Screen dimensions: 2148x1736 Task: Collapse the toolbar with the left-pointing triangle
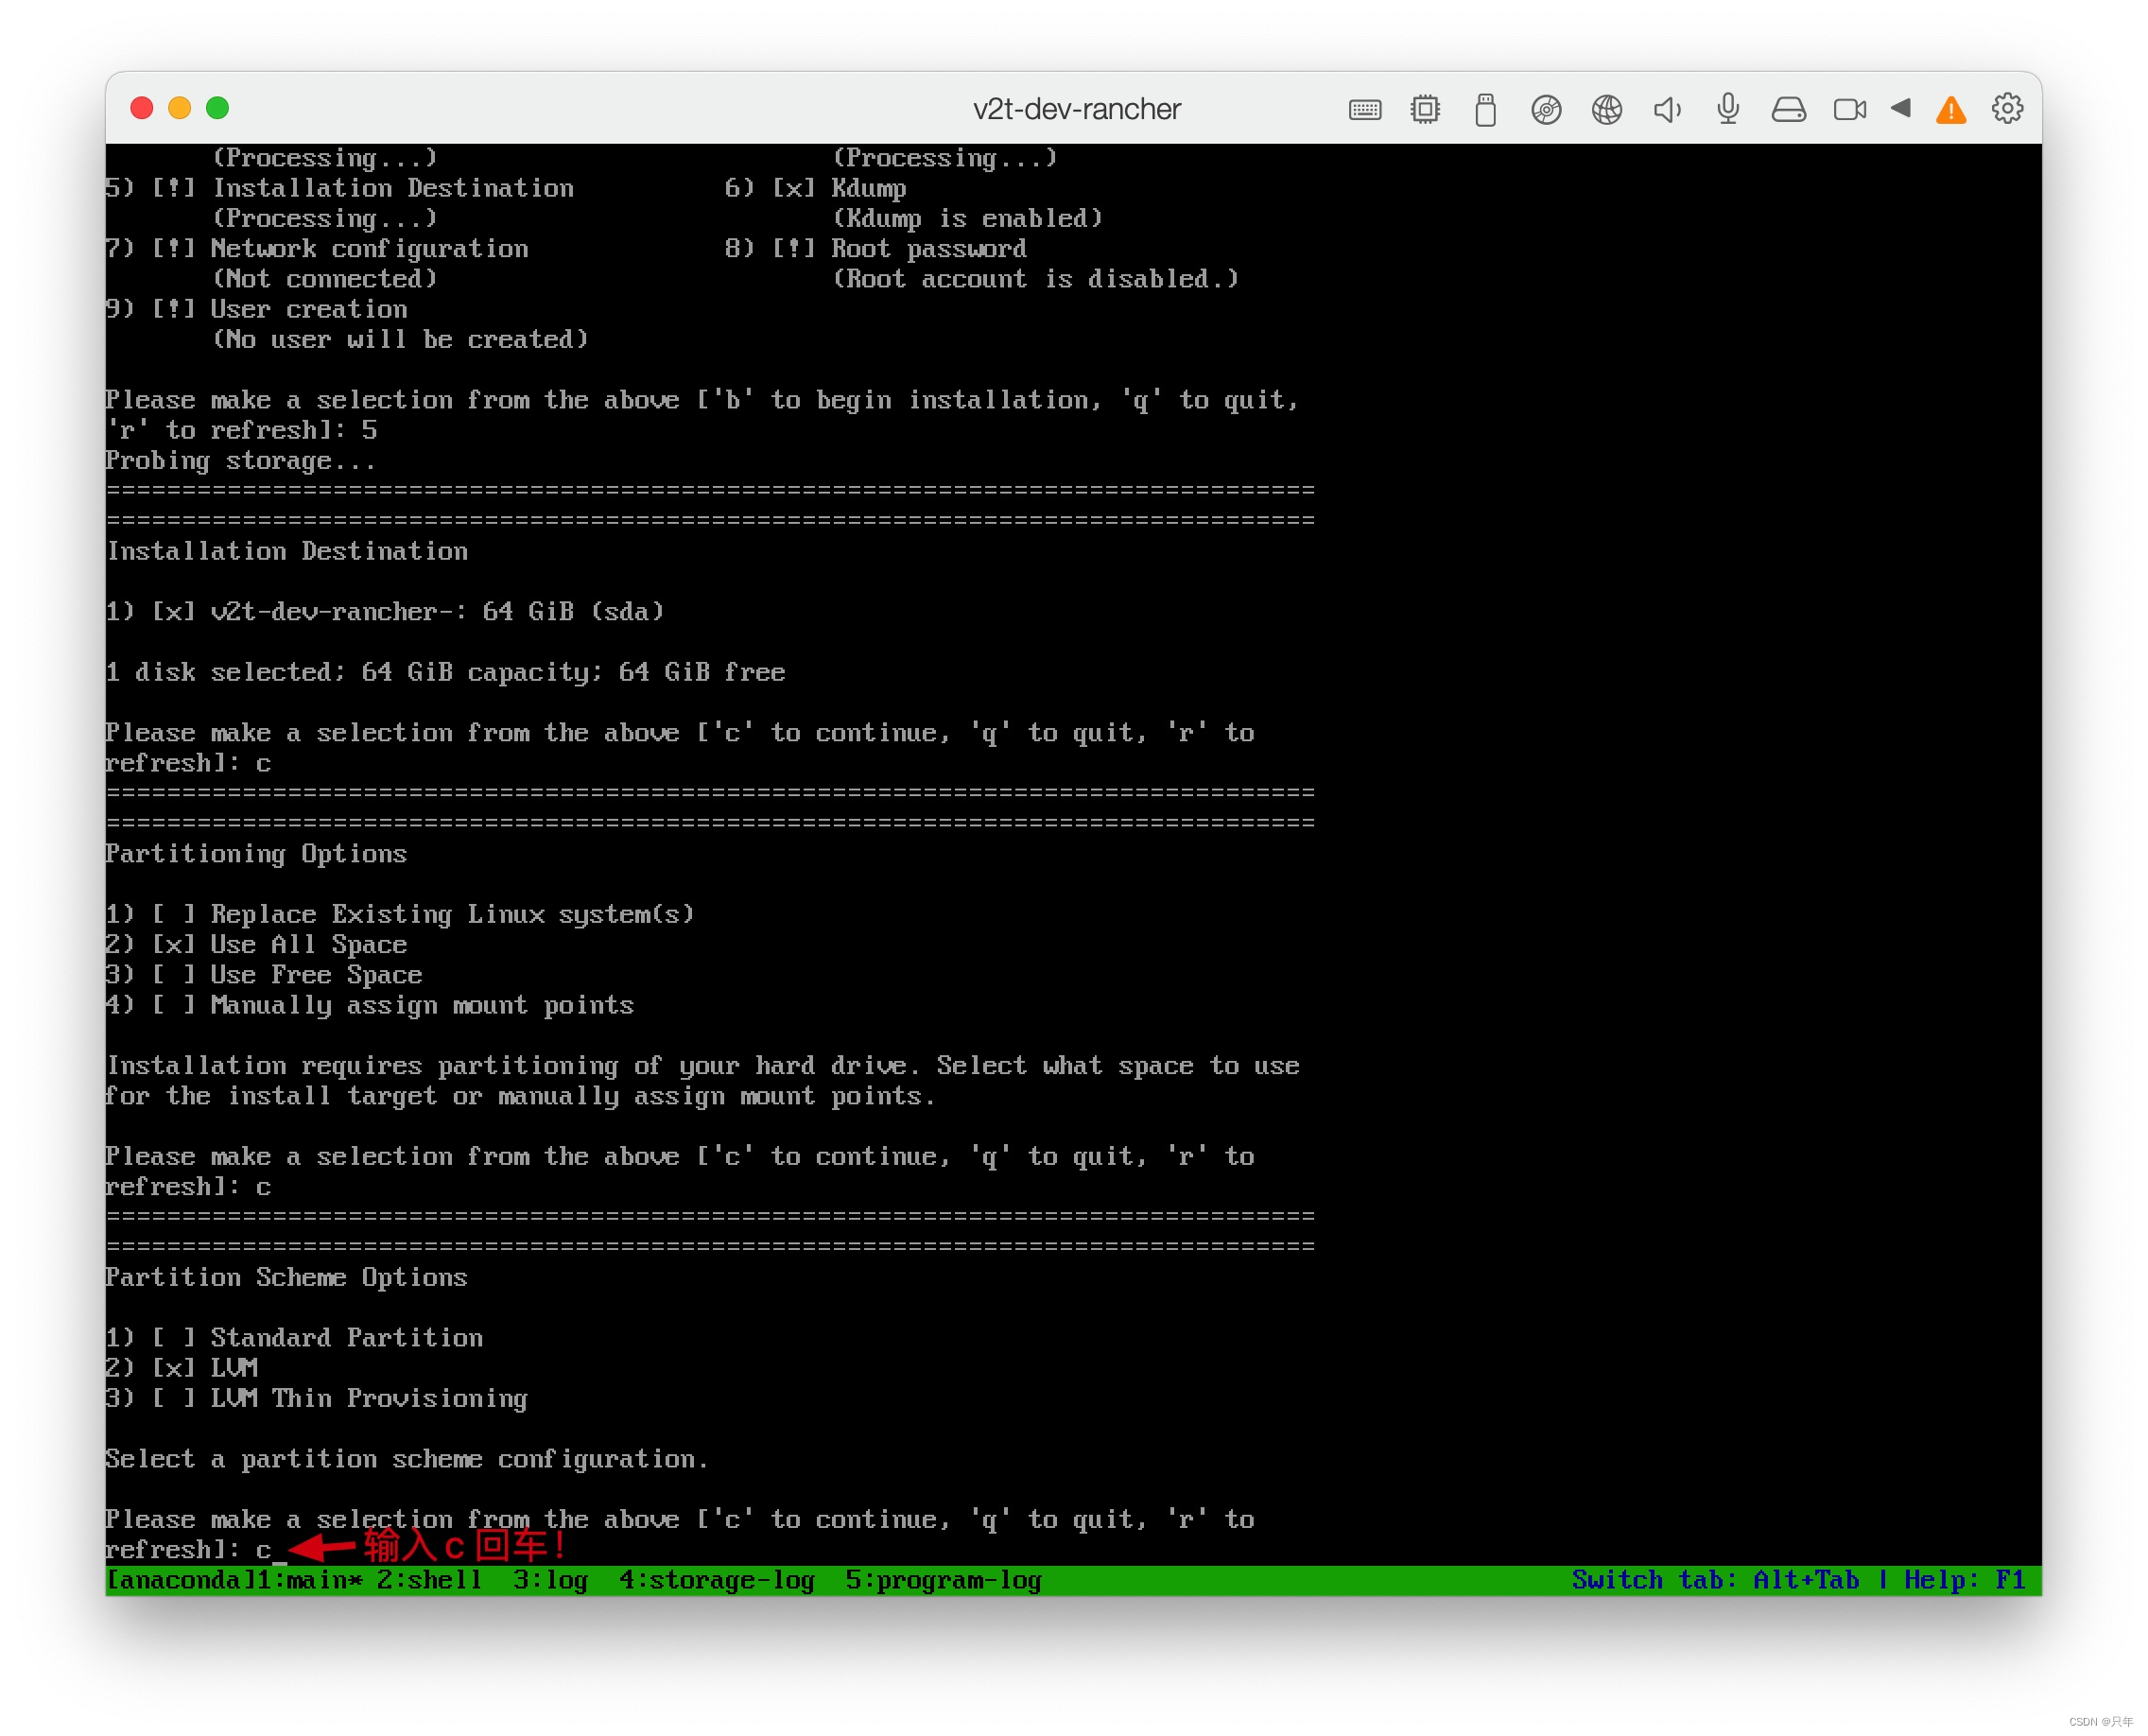click(x=1901, y=108)
